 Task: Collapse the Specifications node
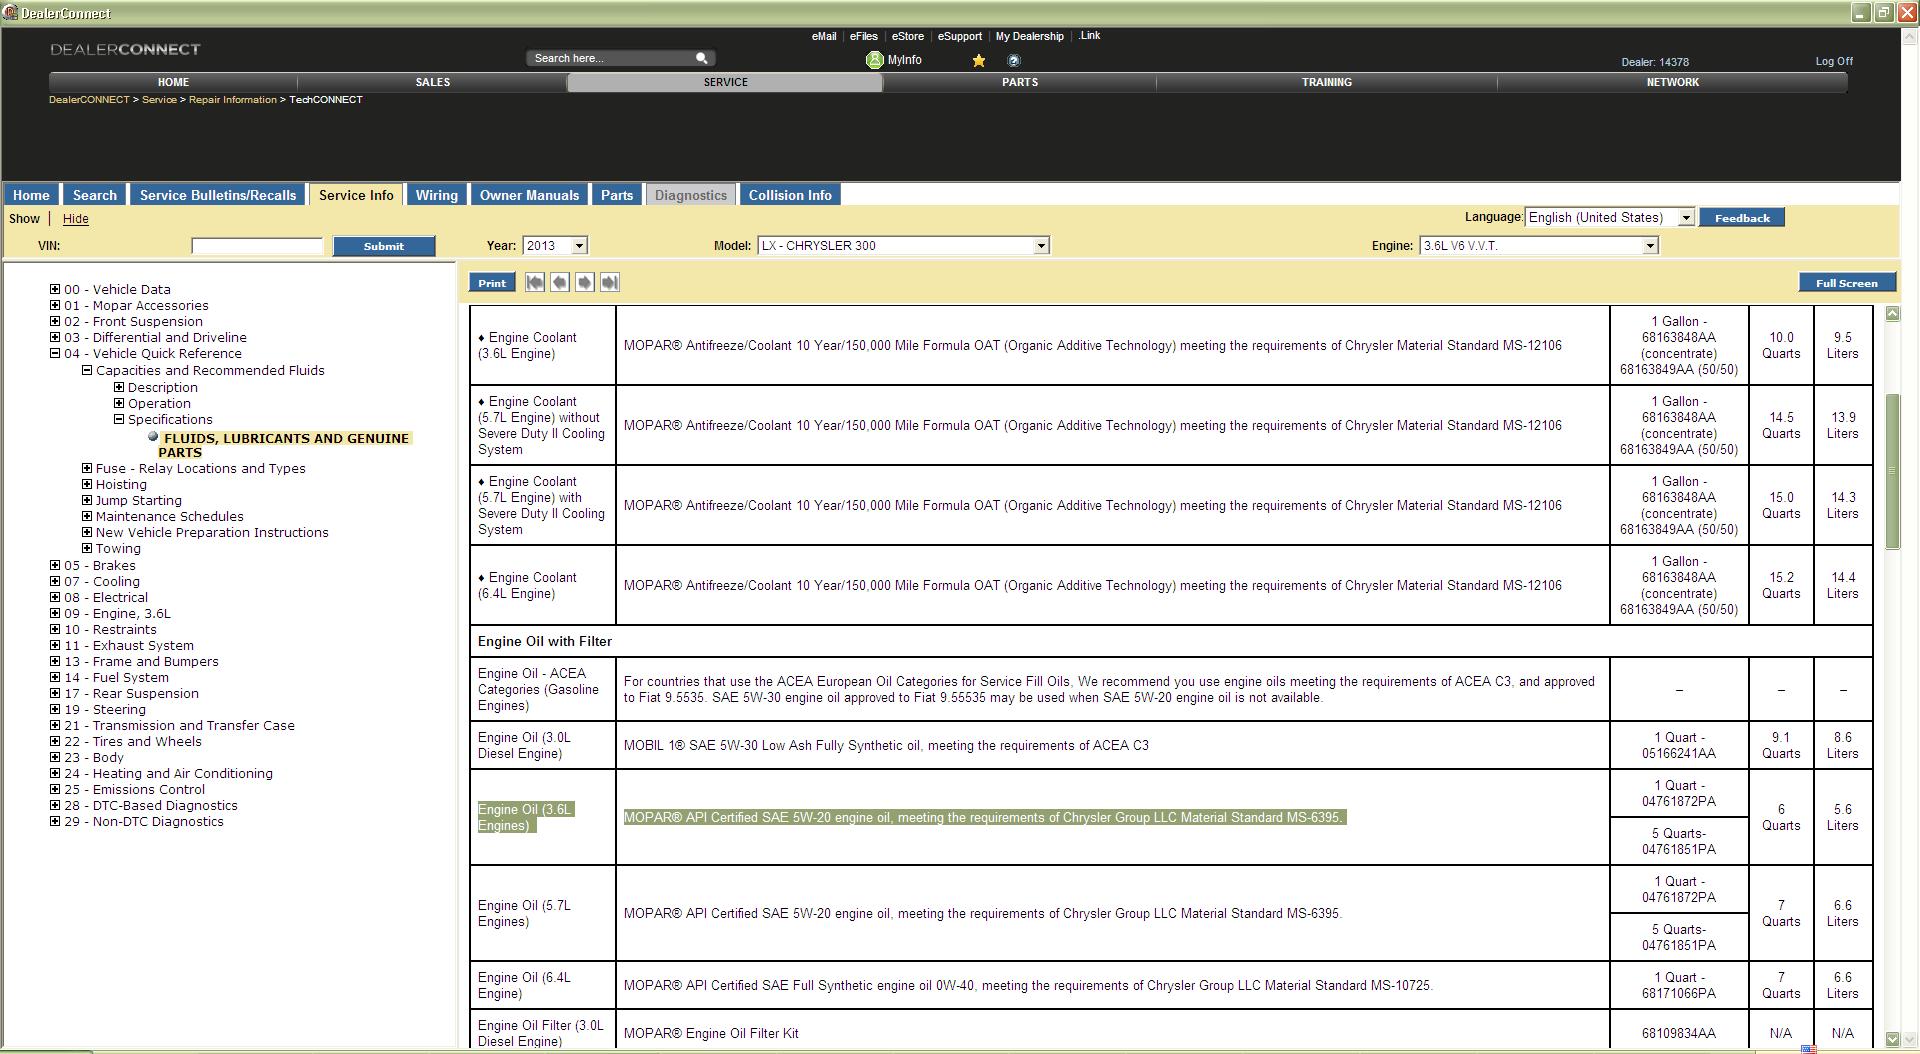click(x=119, y=419)
